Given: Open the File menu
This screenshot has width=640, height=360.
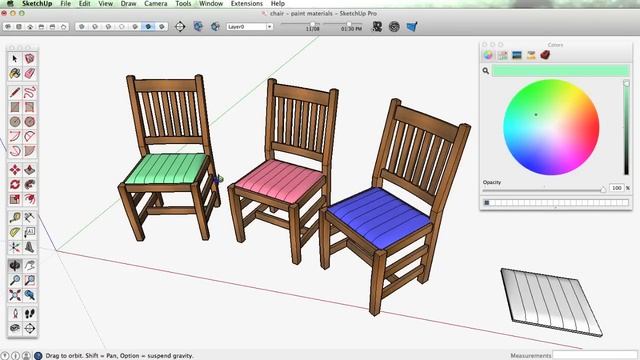Looking at the screenshot, I should pos(65,4).
